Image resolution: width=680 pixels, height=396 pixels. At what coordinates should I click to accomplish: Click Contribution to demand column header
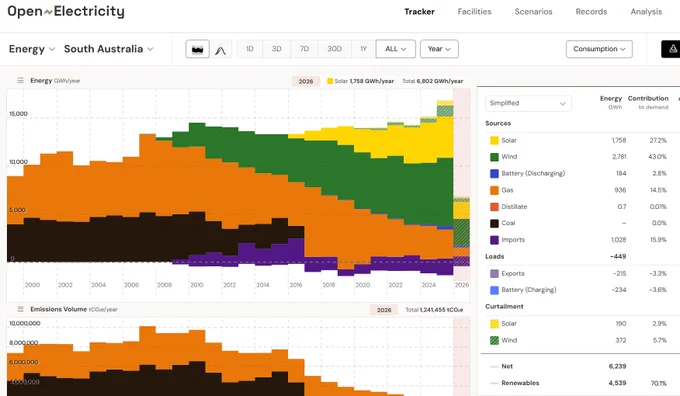point(648,102)
